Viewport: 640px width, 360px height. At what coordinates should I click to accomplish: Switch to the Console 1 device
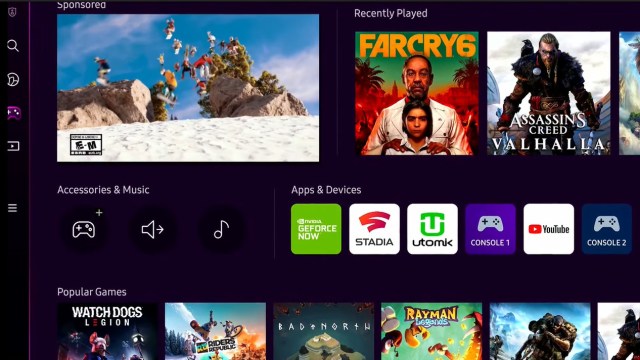[x=490, y=229]
